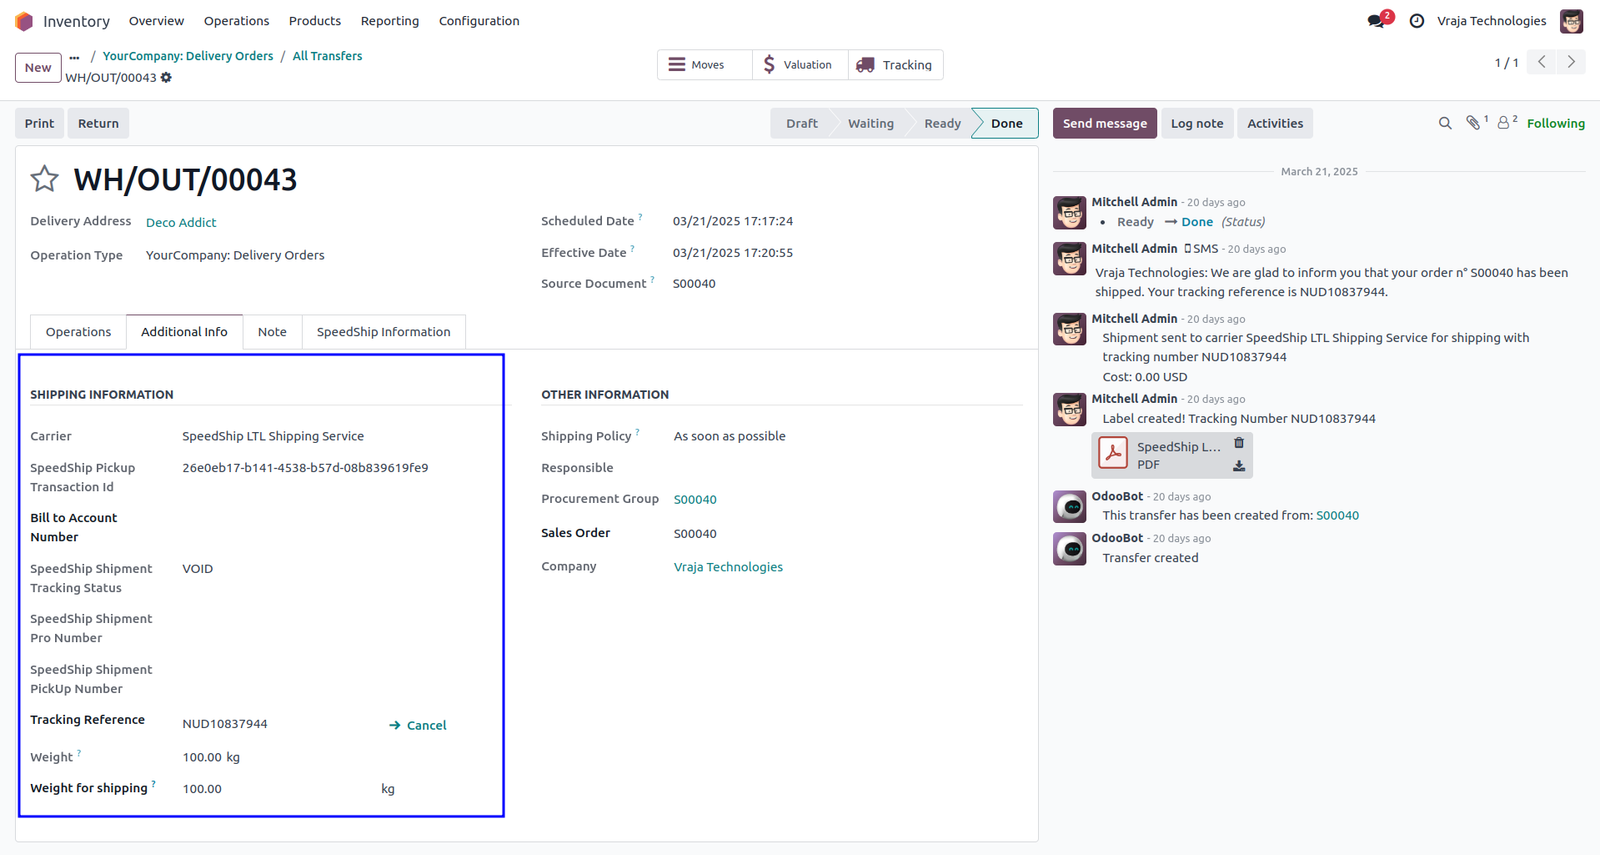
Task: Toggle the Following subscription
Action: [1555, 124]
